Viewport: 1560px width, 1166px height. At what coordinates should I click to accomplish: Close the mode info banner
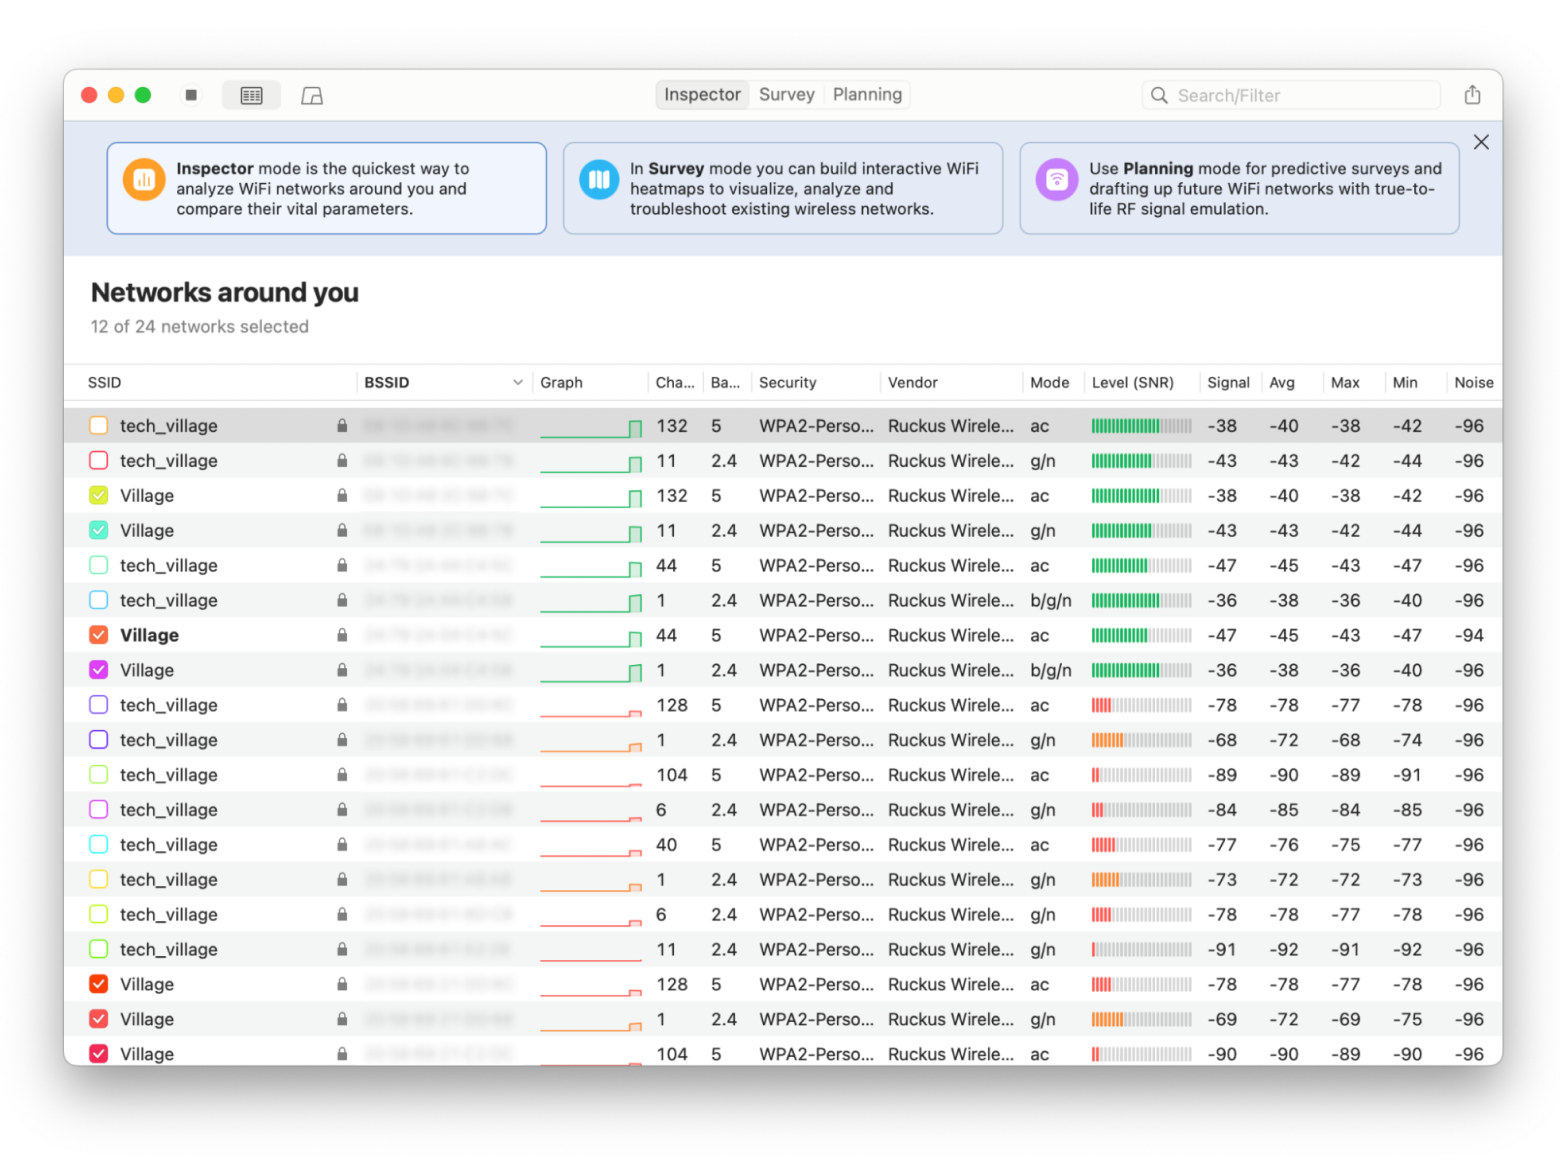point(1481,142)
